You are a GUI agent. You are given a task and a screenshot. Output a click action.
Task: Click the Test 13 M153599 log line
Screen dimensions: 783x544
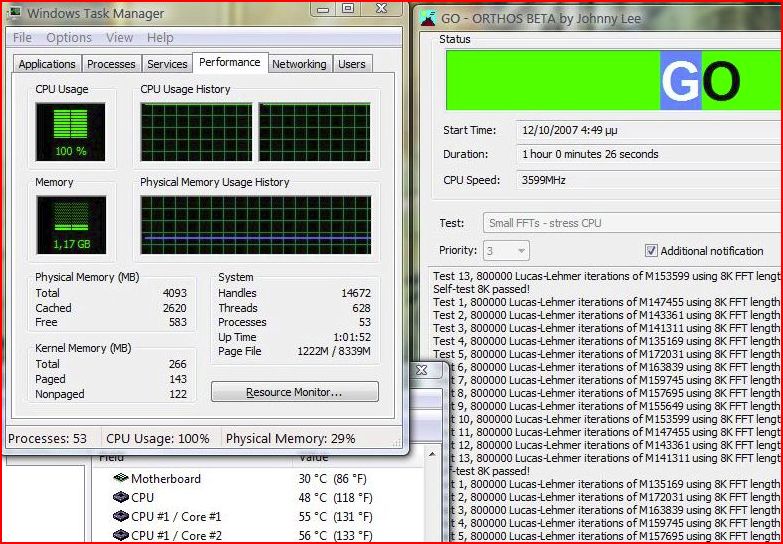point(606,276)
